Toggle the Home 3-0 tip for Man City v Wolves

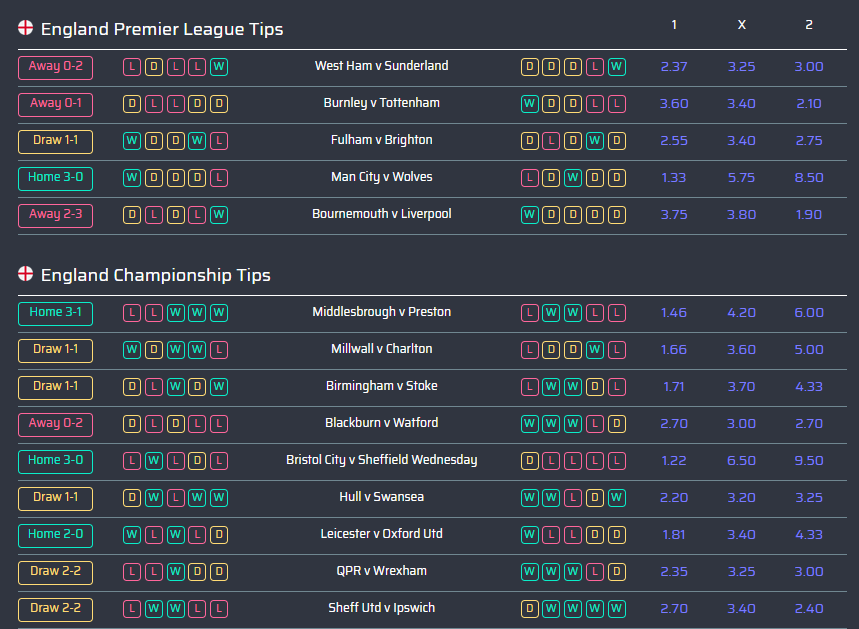pyautogui.click(x=55, y=178)
